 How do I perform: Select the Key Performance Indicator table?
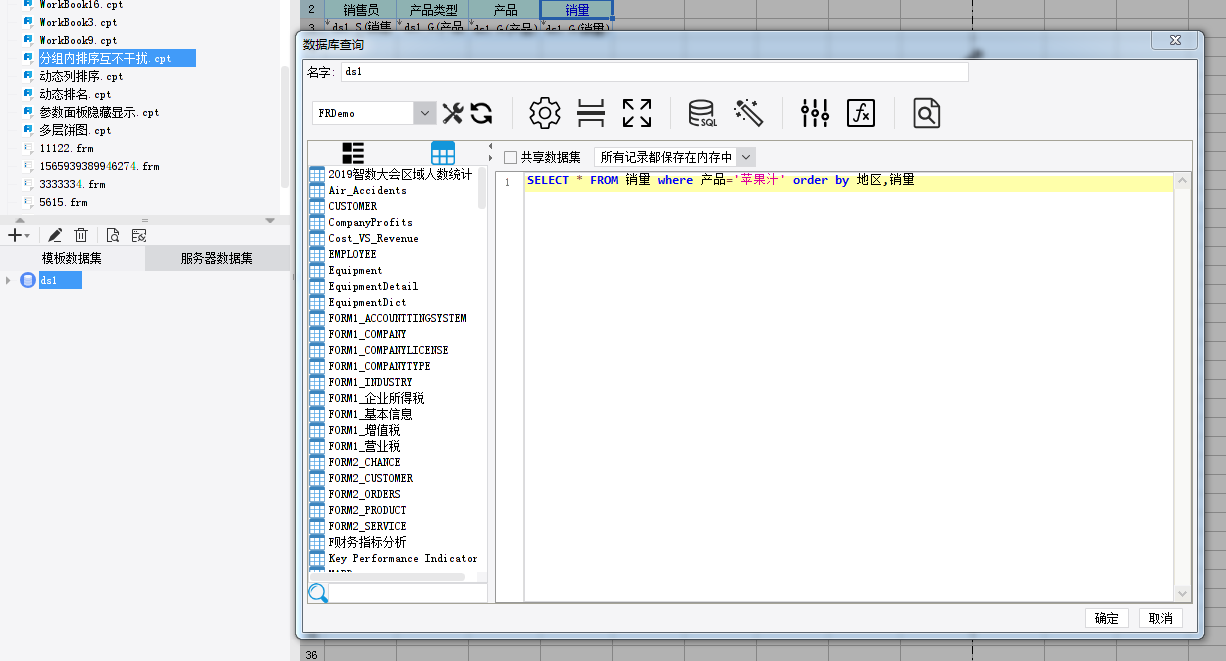tap(402, 558)
